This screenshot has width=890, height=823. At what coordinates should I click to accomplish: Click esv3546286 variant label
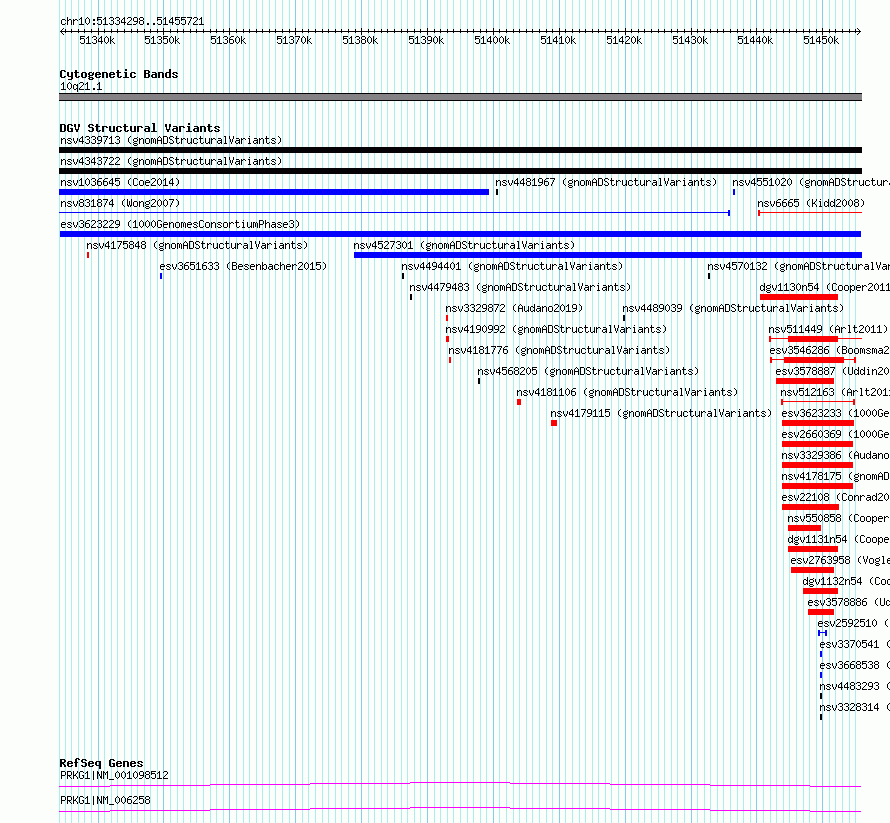pos(829,350)
